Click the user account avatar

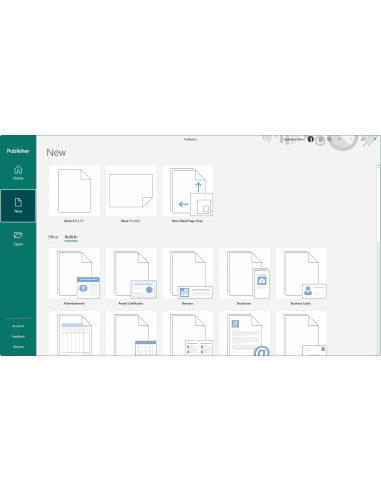coord(311,139)
